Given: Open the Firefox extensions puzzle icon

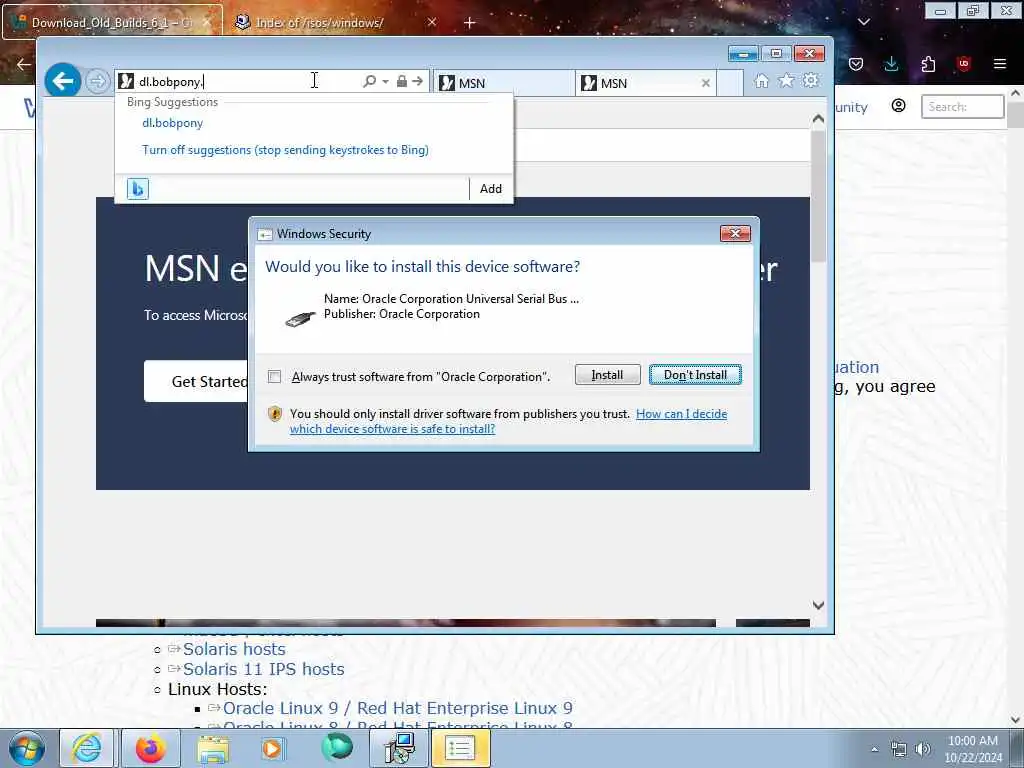Looking at the screenshot, I should pos(928,64).
